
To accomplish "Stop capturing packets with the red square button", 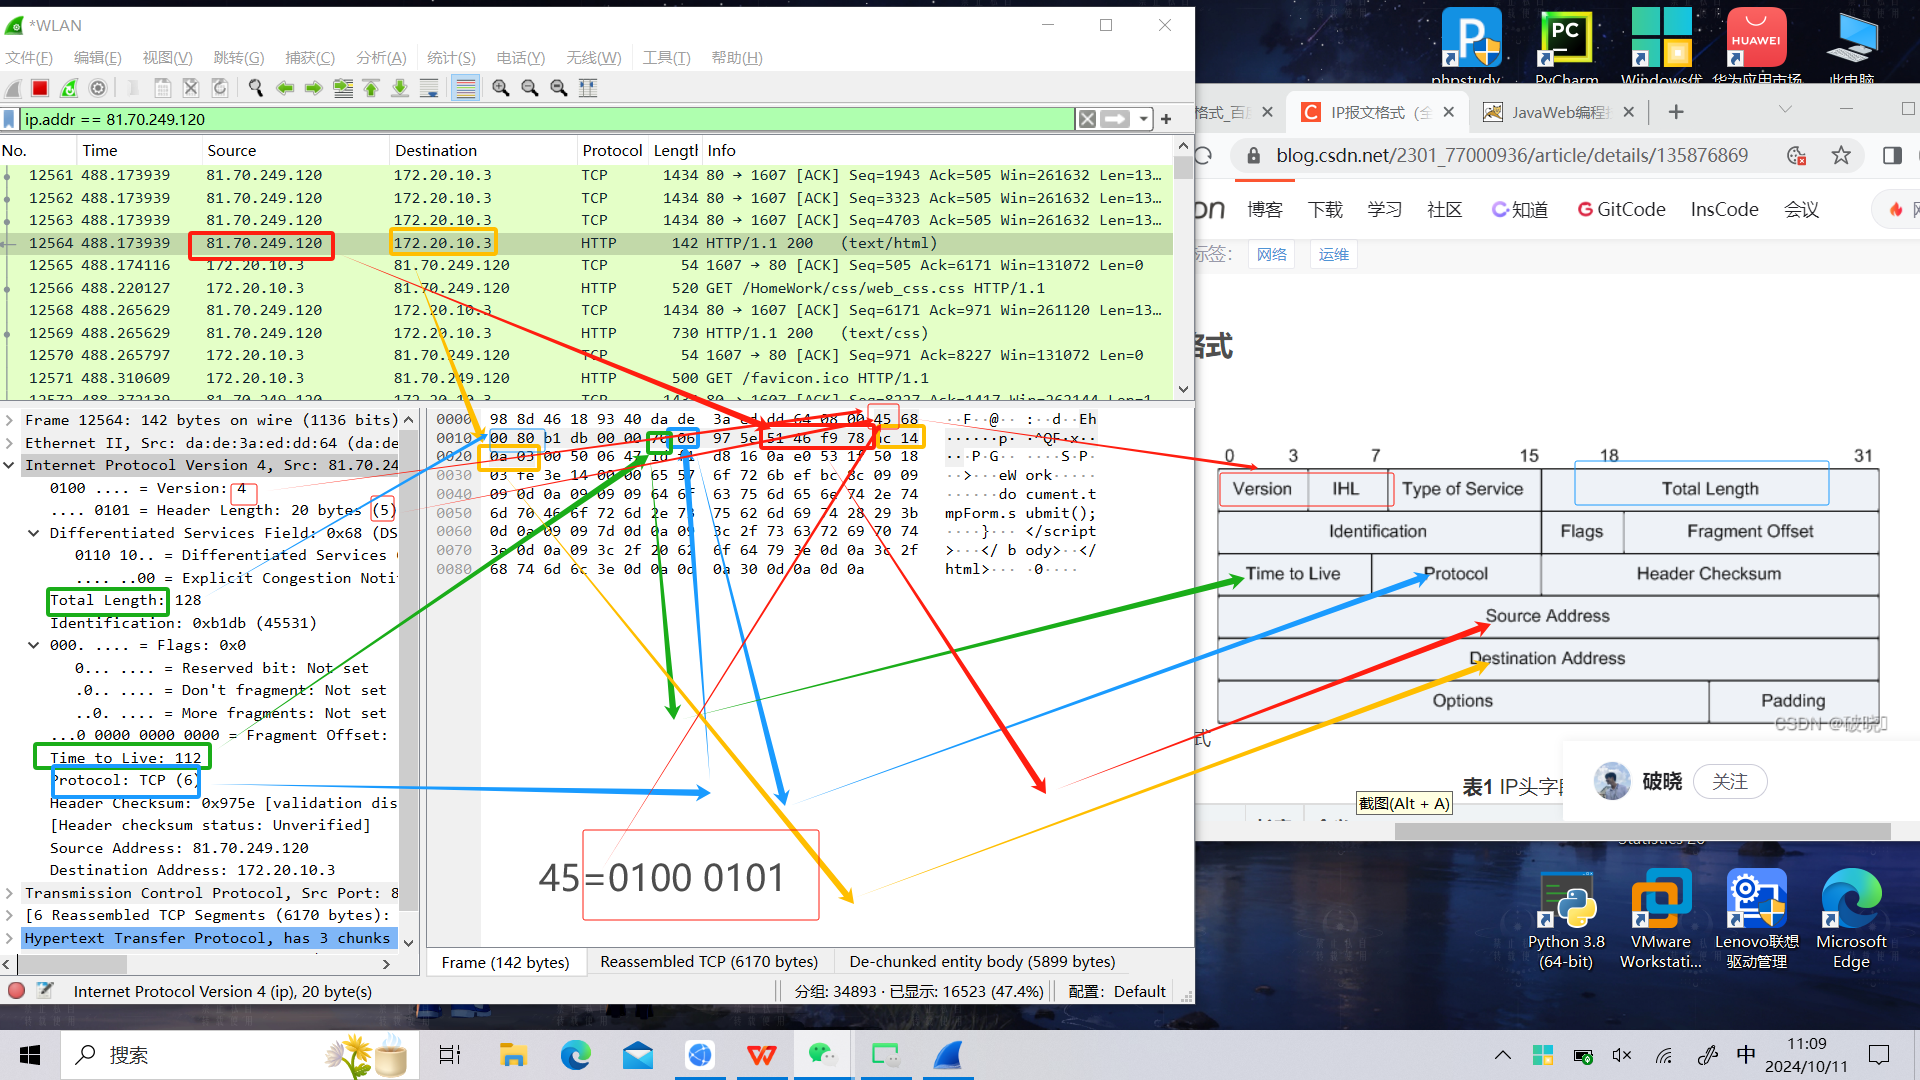I will coord(40,88).
